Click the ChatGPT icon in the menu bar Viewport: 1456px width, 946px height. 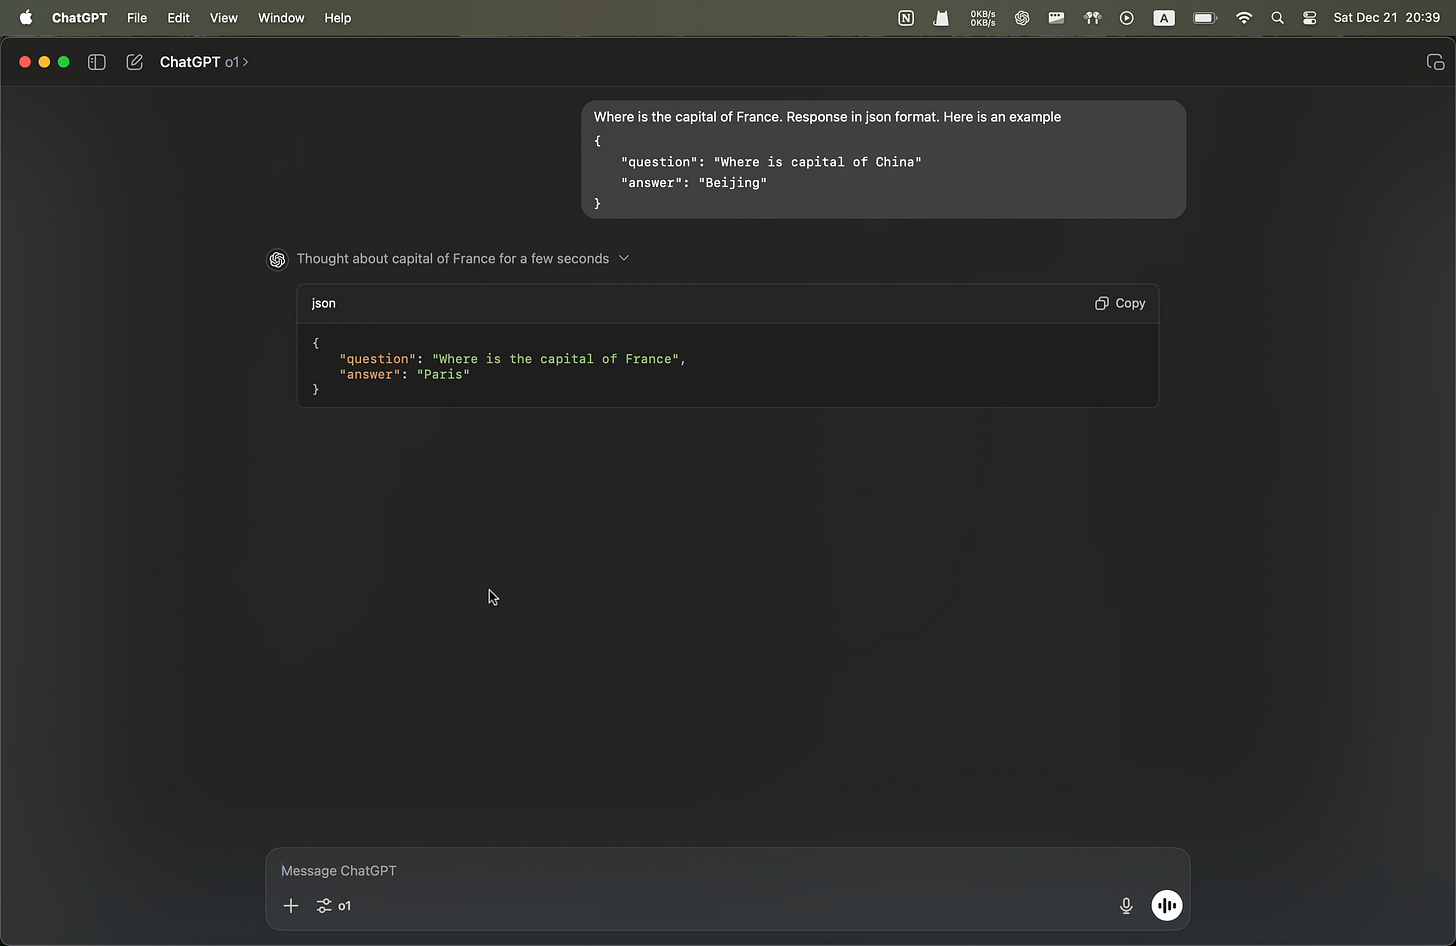coord(1022,17)
